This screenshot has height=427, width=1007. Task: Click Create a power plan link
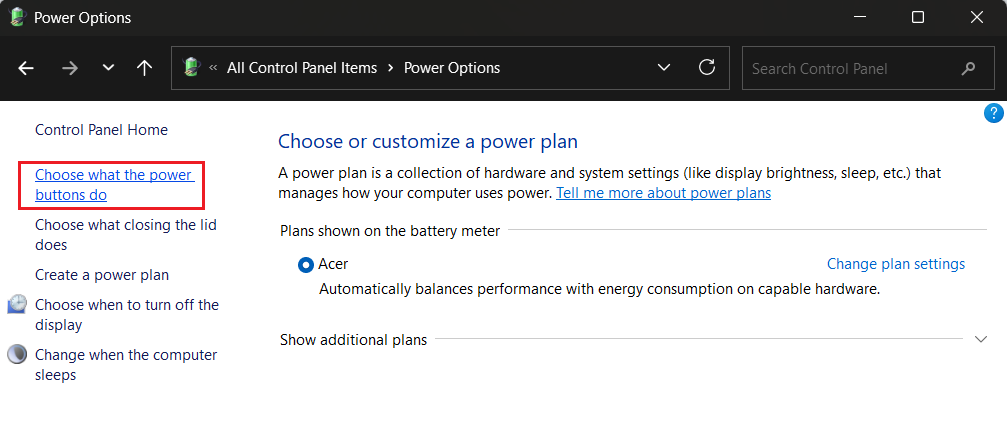[102, 275]
